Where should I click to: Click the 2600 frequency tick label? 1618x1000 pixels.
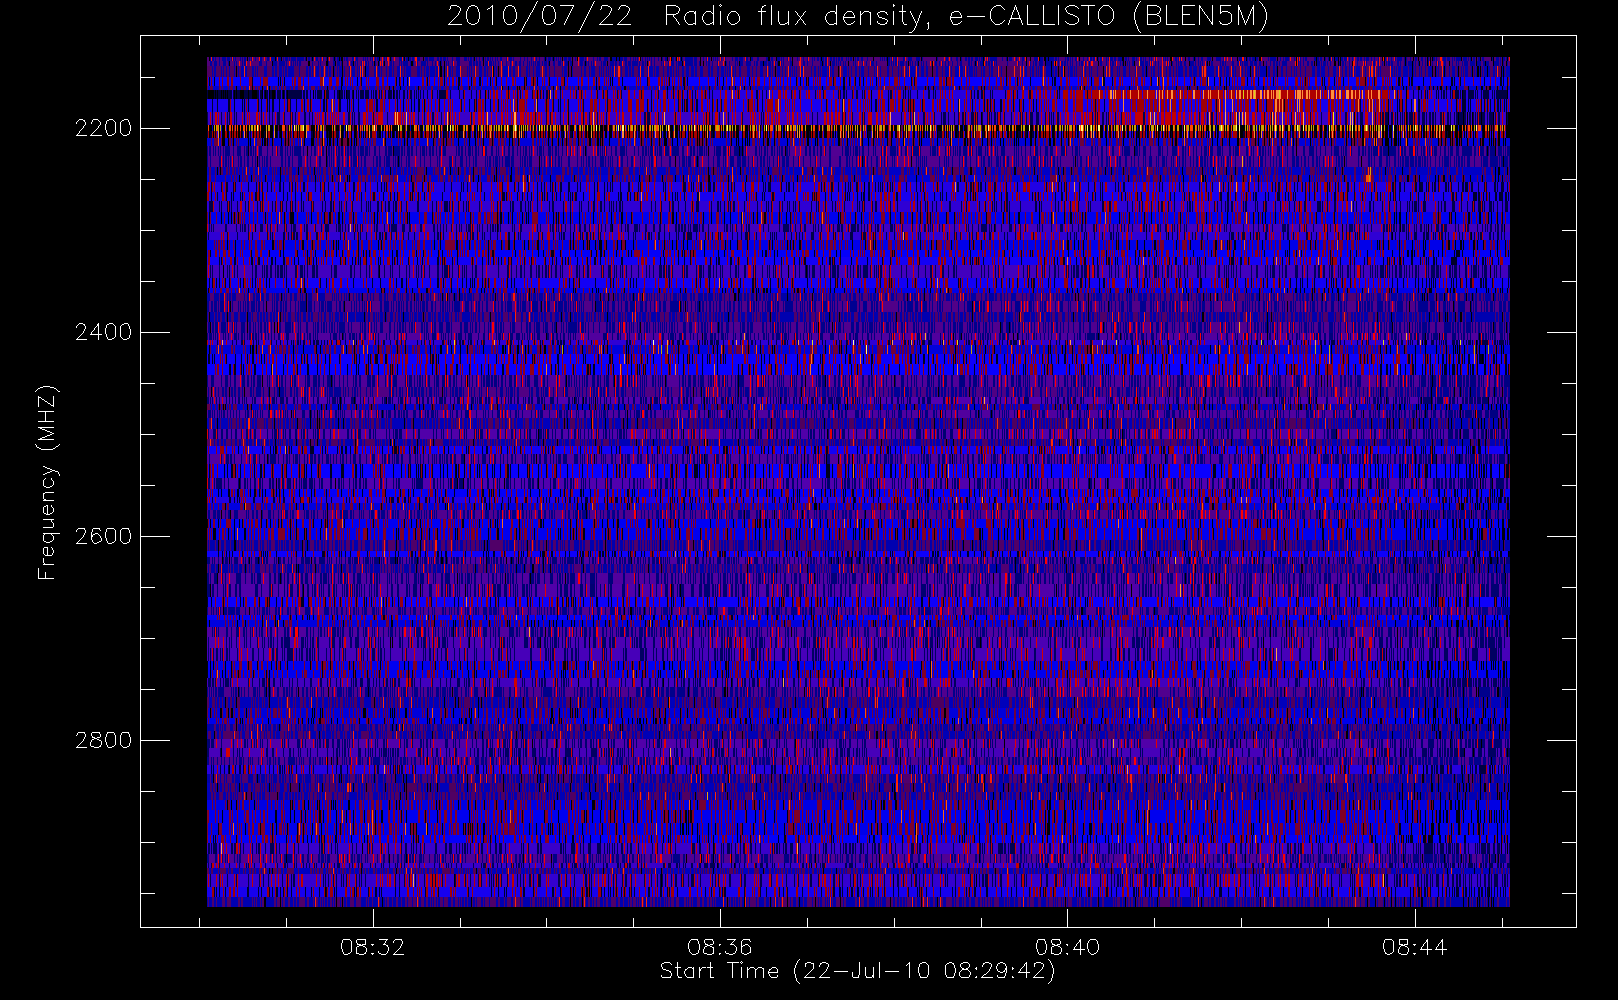click(x=103, y=536)
